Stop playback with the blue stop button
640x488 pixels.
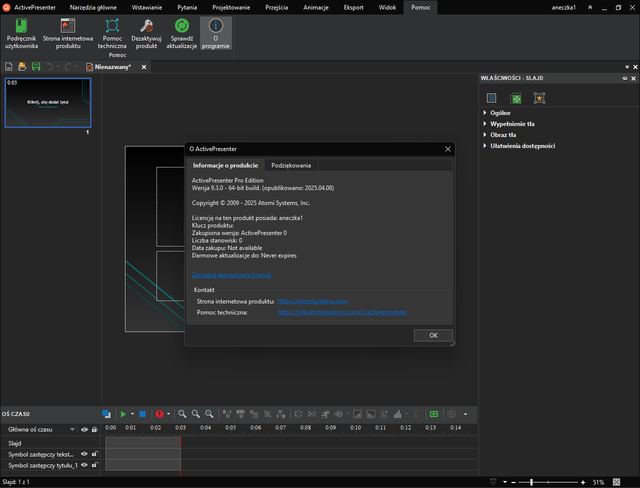(x=142, y=414)
